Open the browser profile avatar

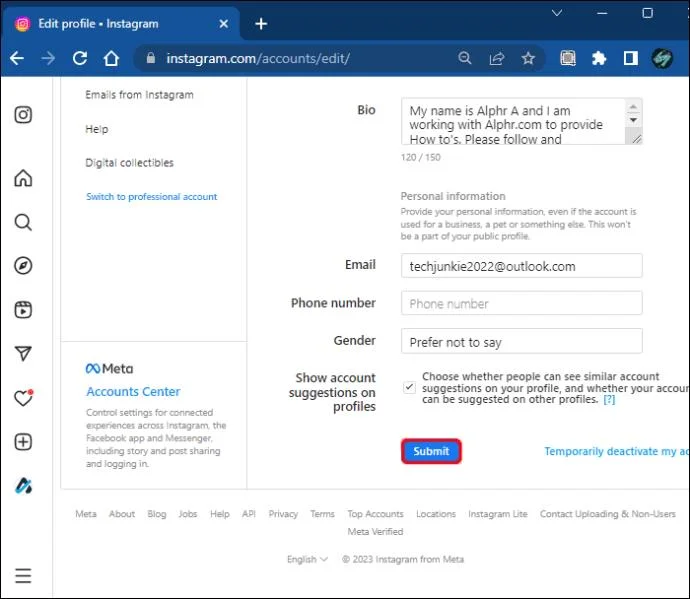tap(662, 58)
